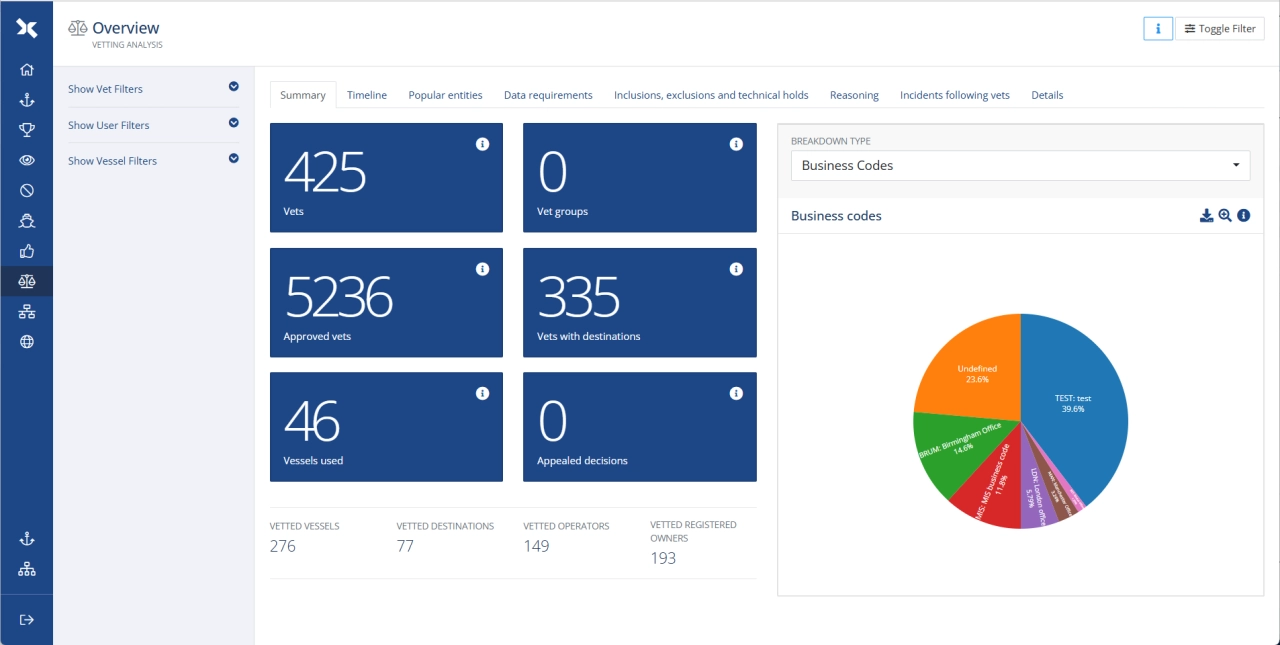Open the Reasoning tab
This screenshot has width=1280, height=645.
click(854, 95)
